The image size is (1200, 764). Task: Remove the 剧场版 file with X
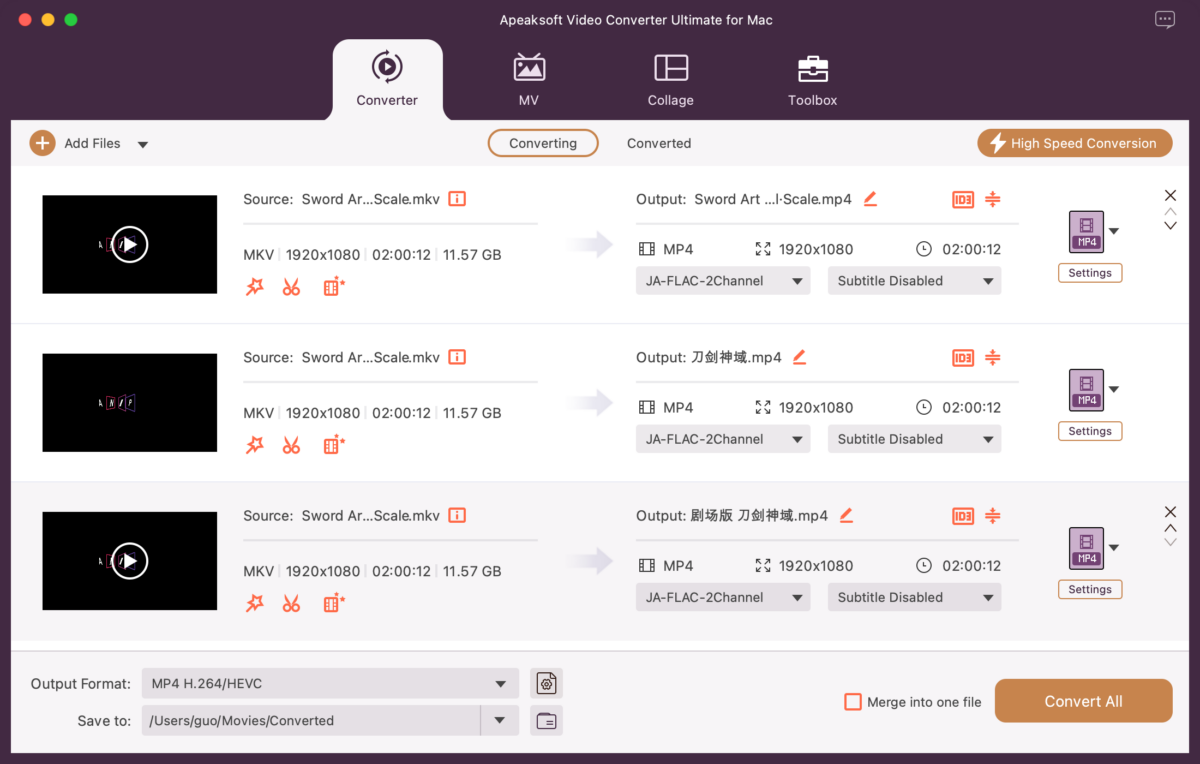pyautogui.click(x=1170, y=511)
